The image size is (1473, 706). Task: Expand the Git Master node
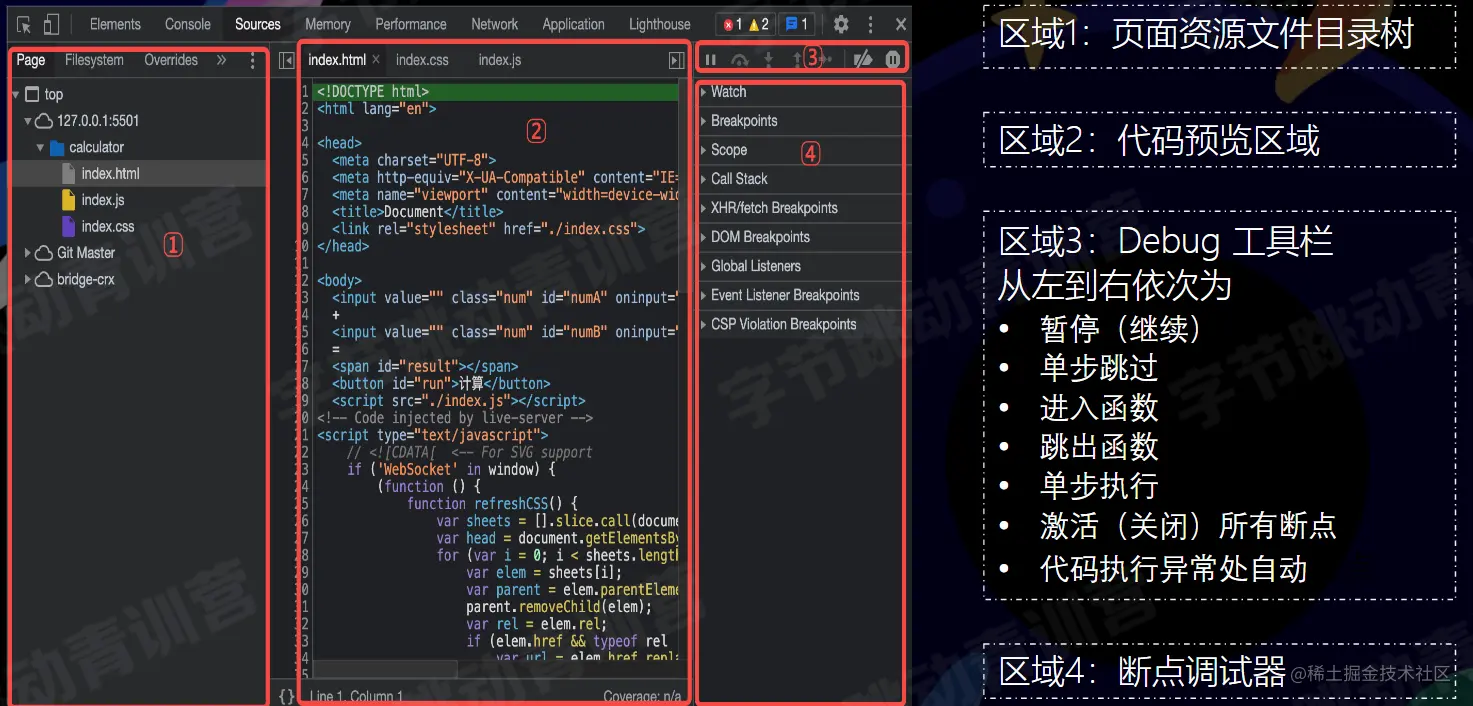click(x=28, y=253)
